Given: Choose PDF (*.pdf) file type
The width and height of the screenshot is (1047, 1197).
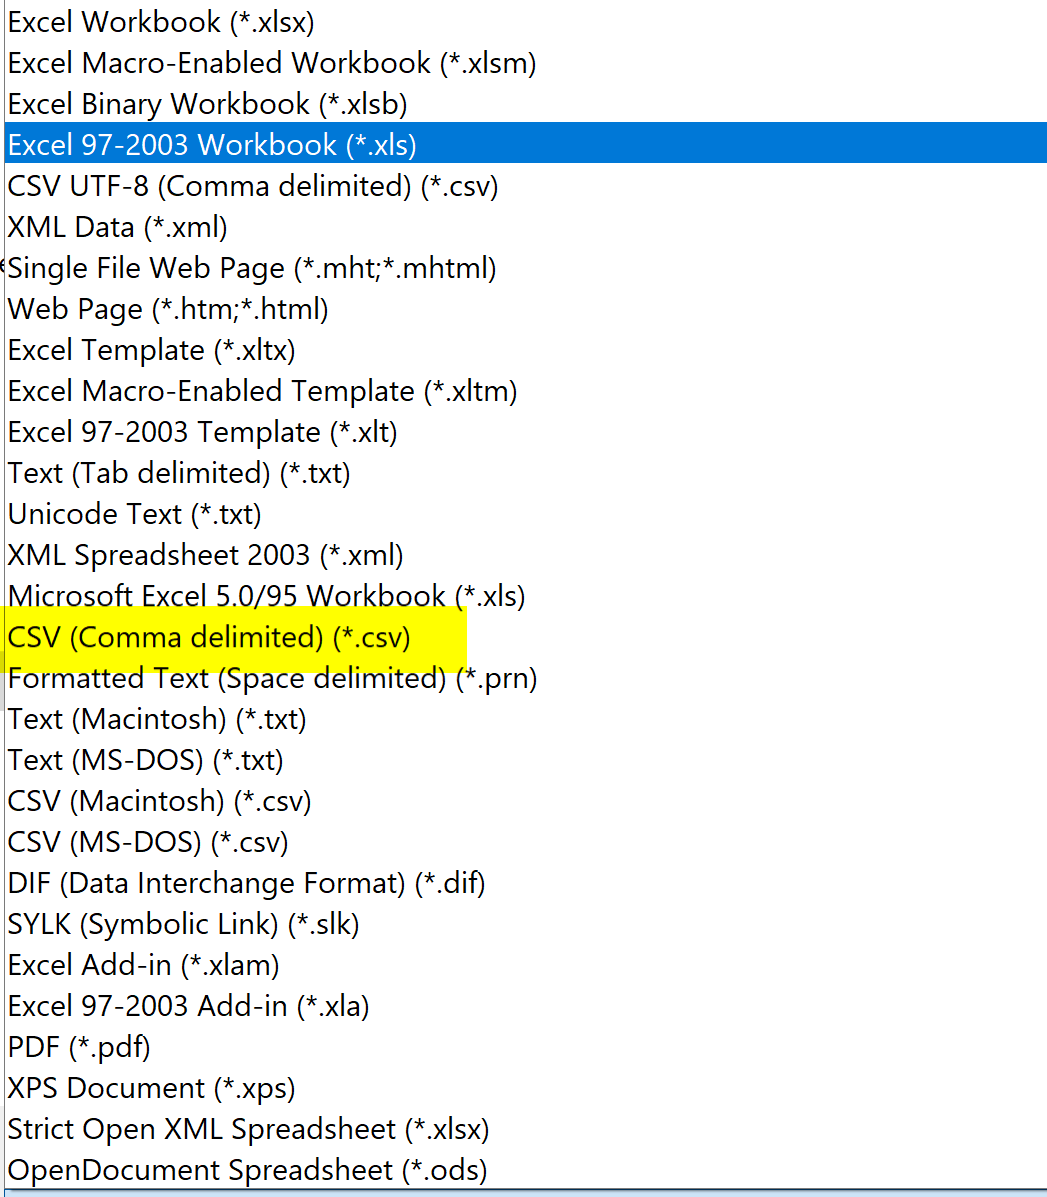Looking at the screenshot, I should (526, 1047).
